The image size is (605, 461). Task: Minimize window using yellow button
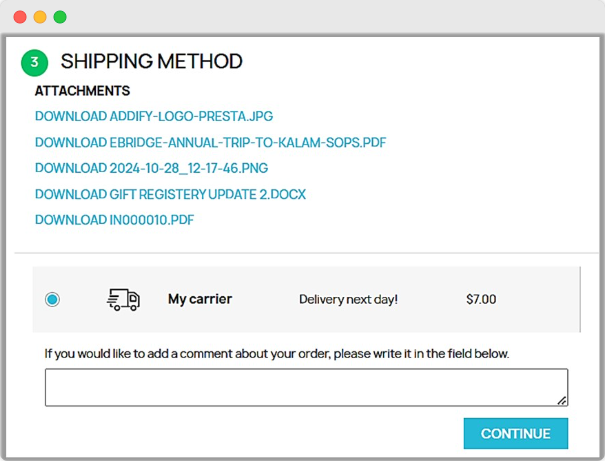[40, 17]
